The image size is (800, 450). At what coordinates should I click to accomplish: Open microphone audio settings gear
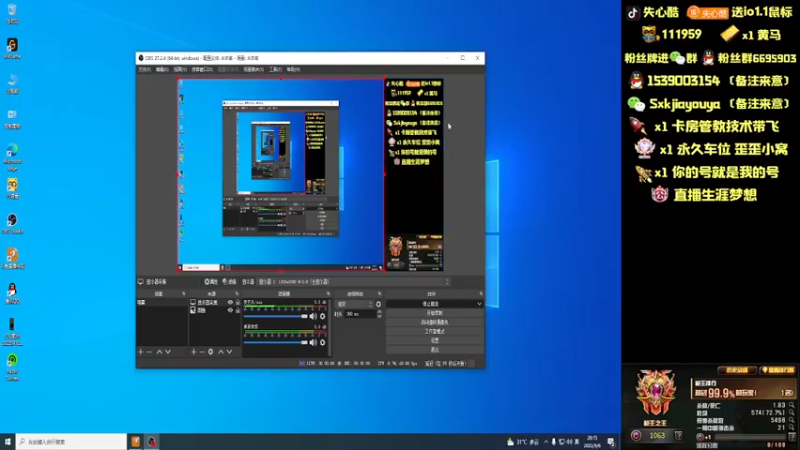322,316
